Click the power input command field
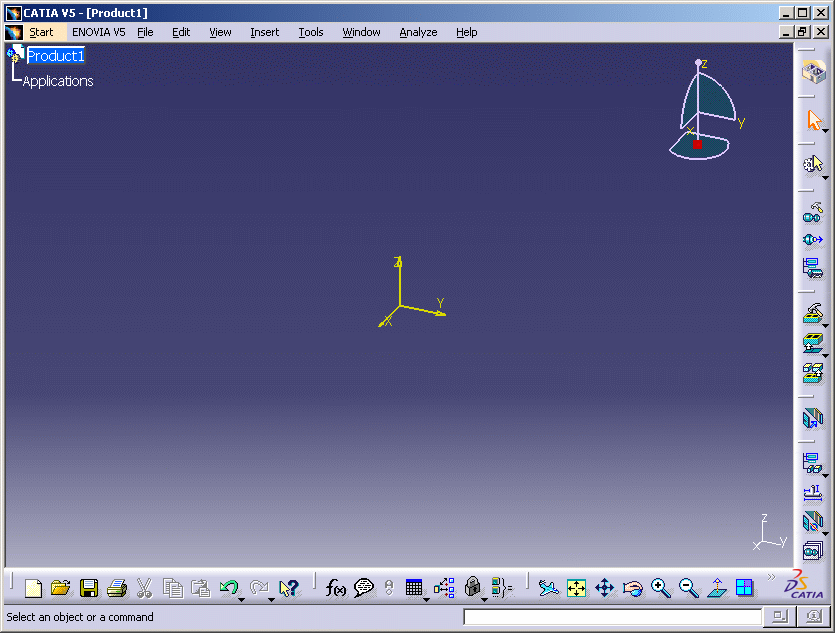 click(612, 617)
